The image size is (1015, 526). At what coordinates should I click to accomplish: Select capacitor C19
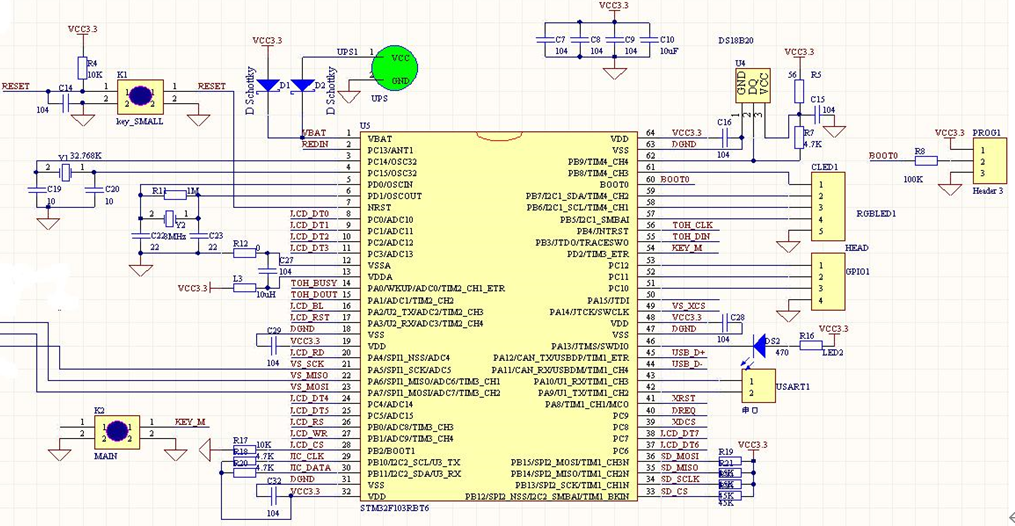pos(39,190)
